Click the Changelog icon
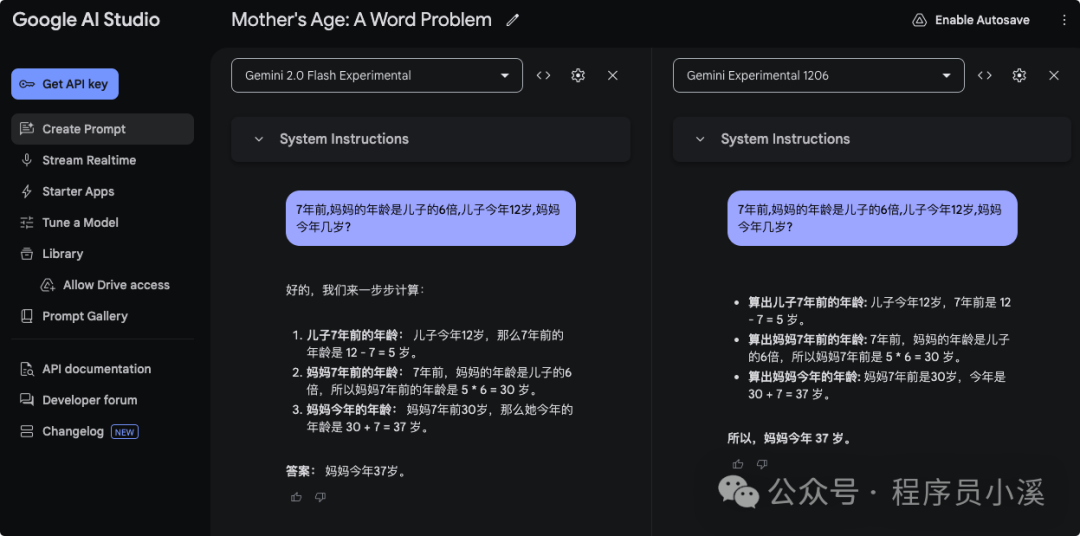The width and height of the screenshot is (1080, 536). pyautogui.click(x=27, y=431)
